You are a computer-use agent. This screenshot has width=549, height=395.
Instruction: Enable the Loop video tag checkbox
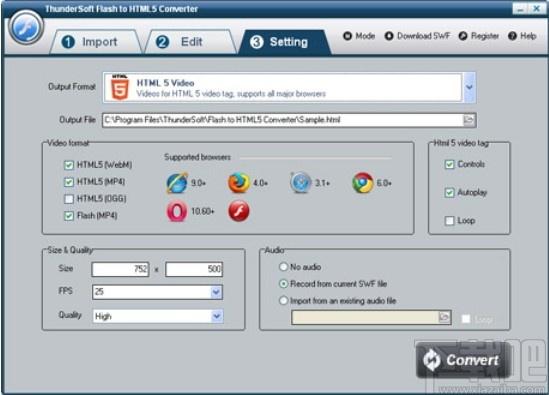[x=449, y=221]
